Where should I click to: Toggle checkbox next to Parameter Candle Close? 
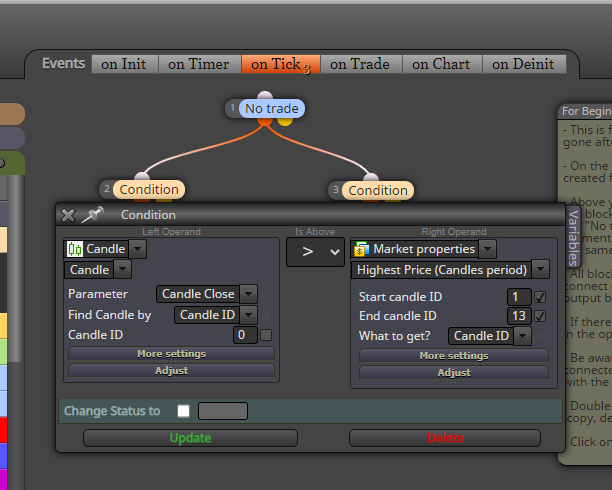[266, 294]
